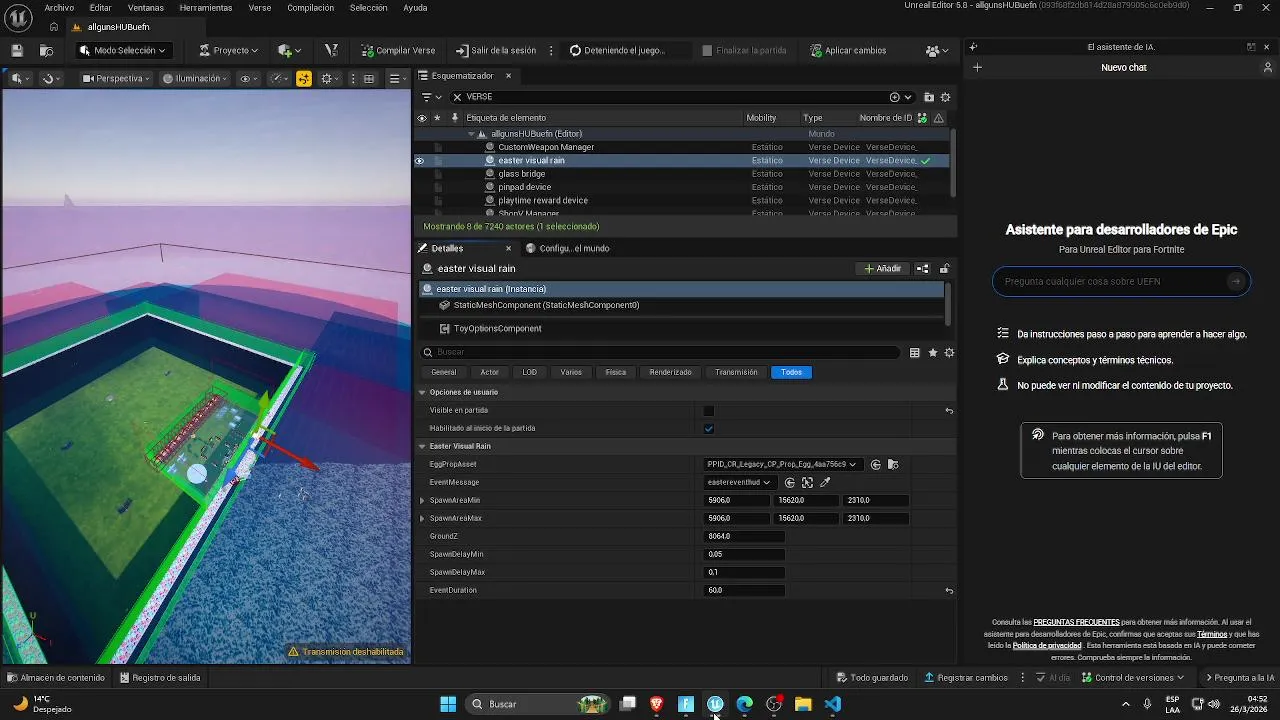The width and height of the screenshot is (1280, 720).
Task: Select CustomWeapon Manager in outliner
Action: point(546,147)
